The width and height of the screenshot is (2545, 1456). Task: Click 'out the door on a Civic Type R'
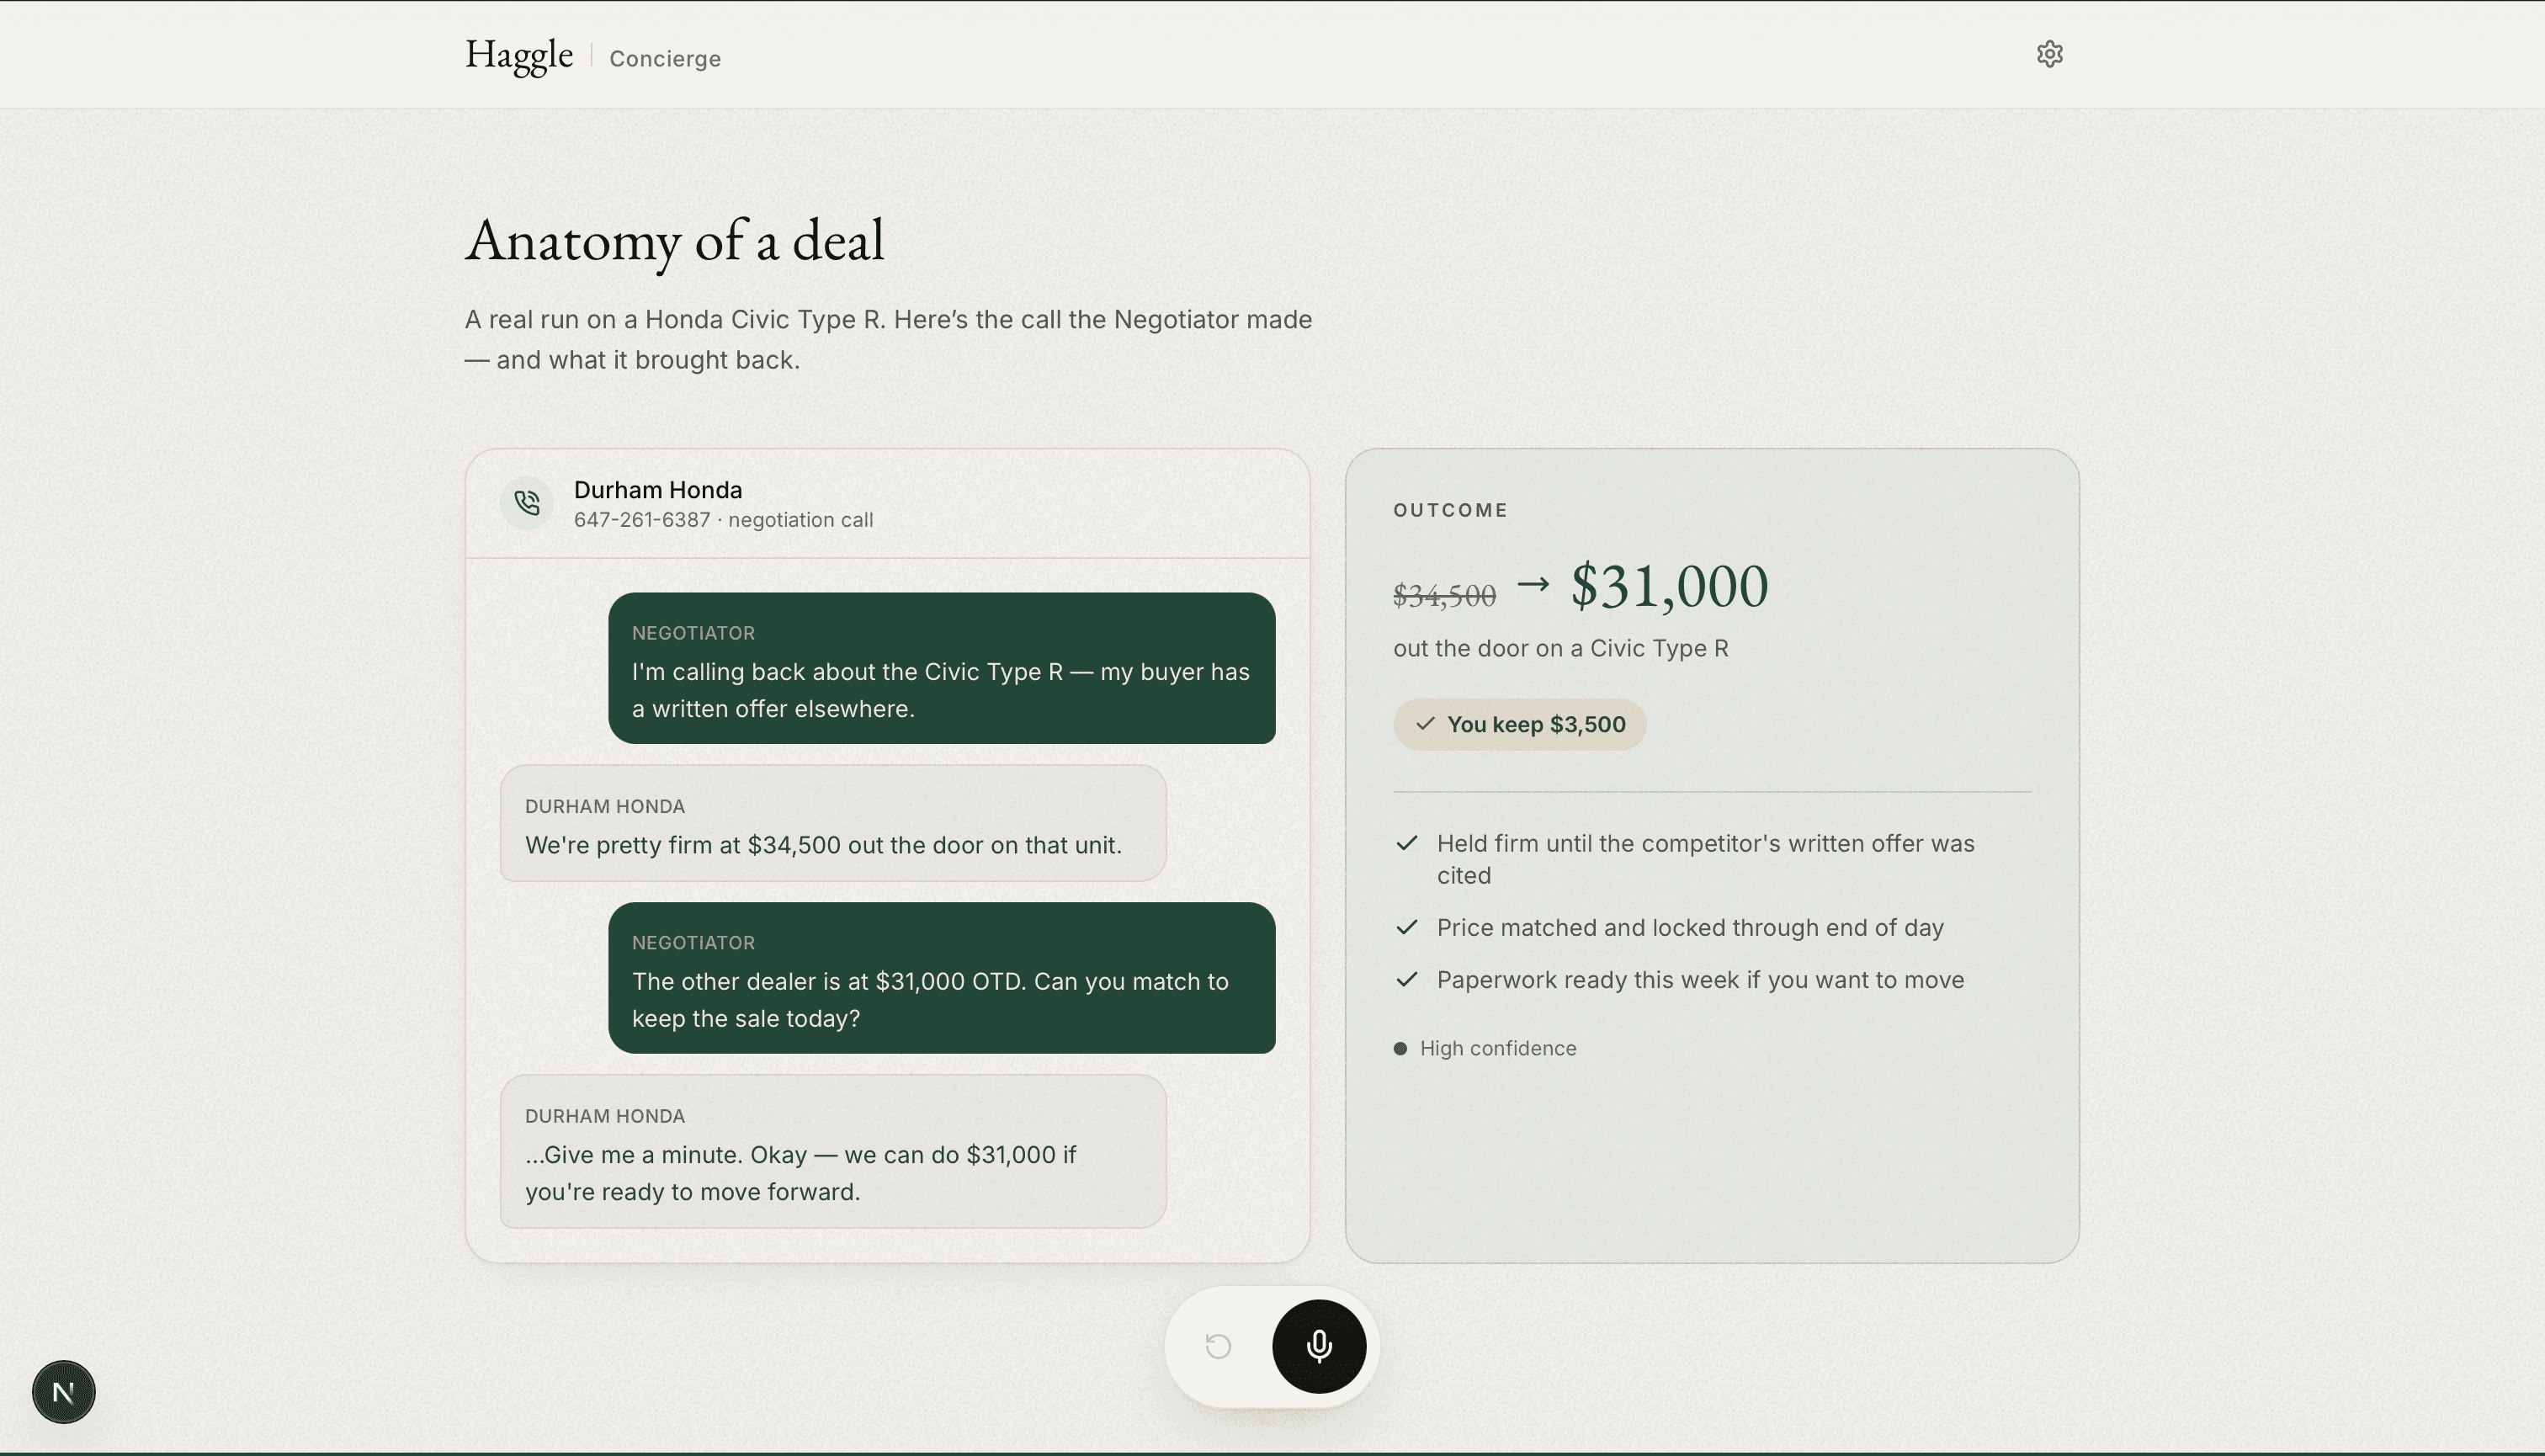(x=1560, y=648)
